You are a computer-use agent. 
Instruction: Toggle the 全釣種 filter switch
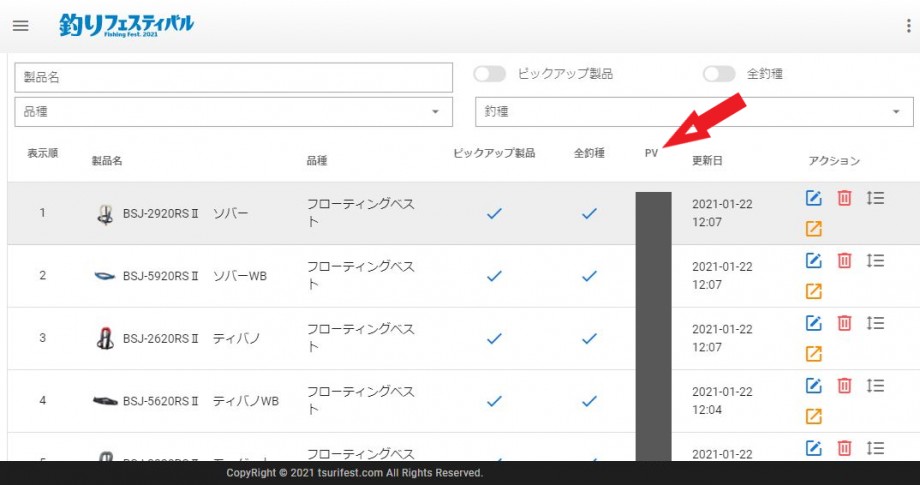(719, 74)
